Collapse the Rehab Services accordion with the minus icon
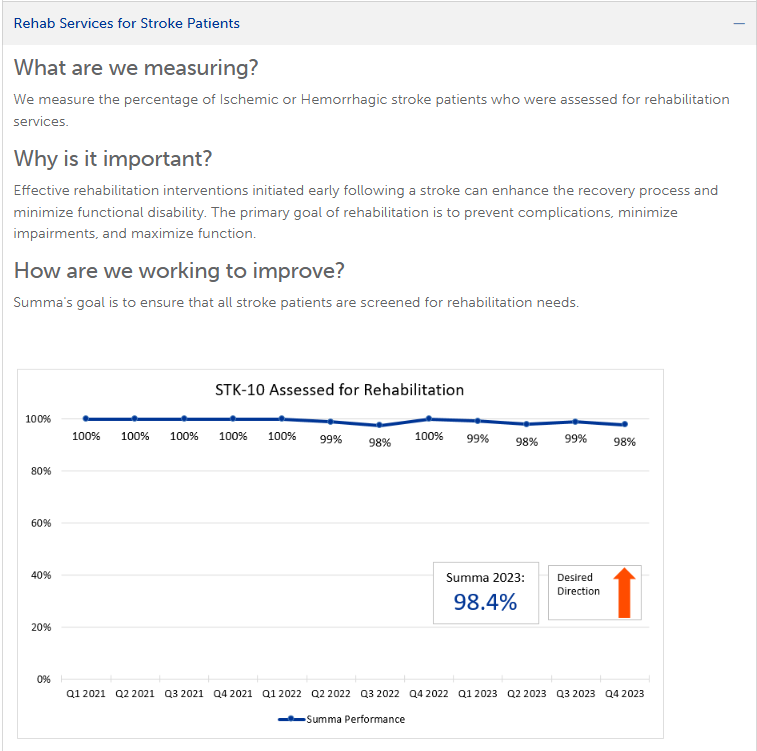 pos(739,23)
